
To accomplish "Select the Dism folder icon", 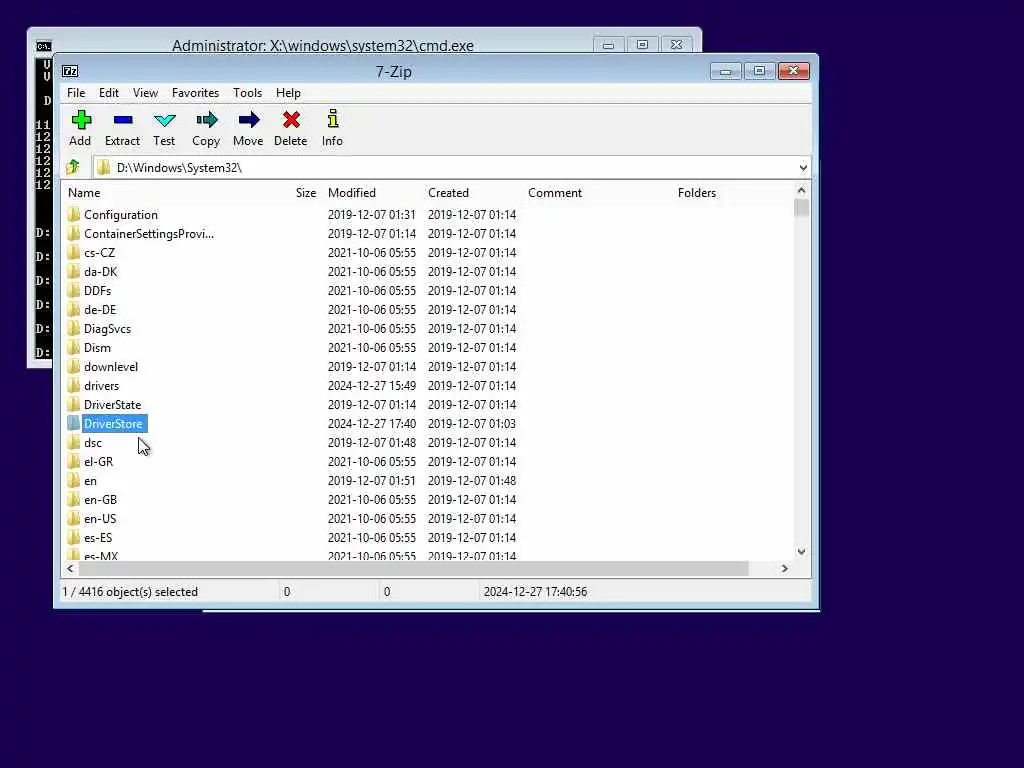I will click(74, 347).
